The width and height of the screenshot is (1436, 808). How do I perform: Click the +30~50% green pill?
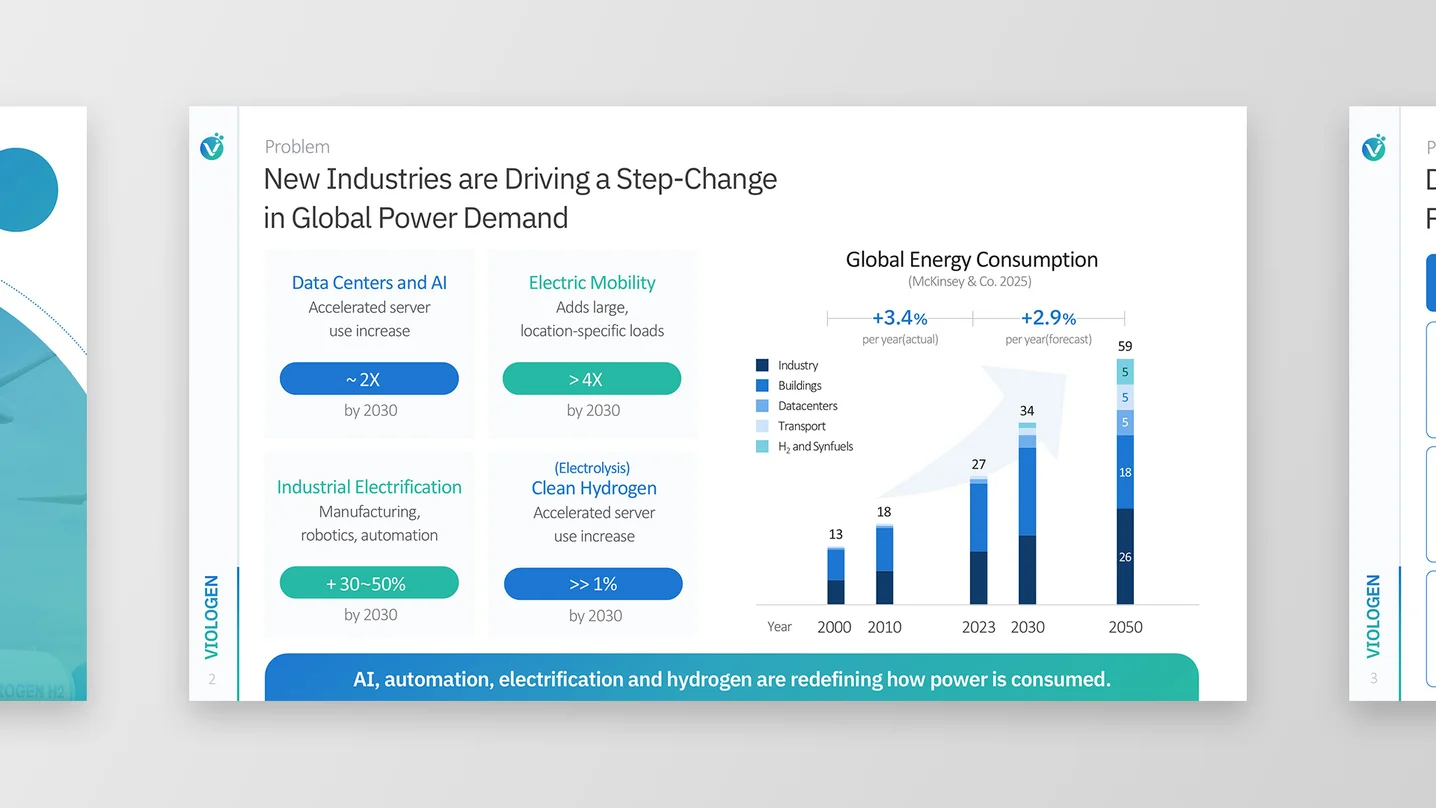pos(369,583)
